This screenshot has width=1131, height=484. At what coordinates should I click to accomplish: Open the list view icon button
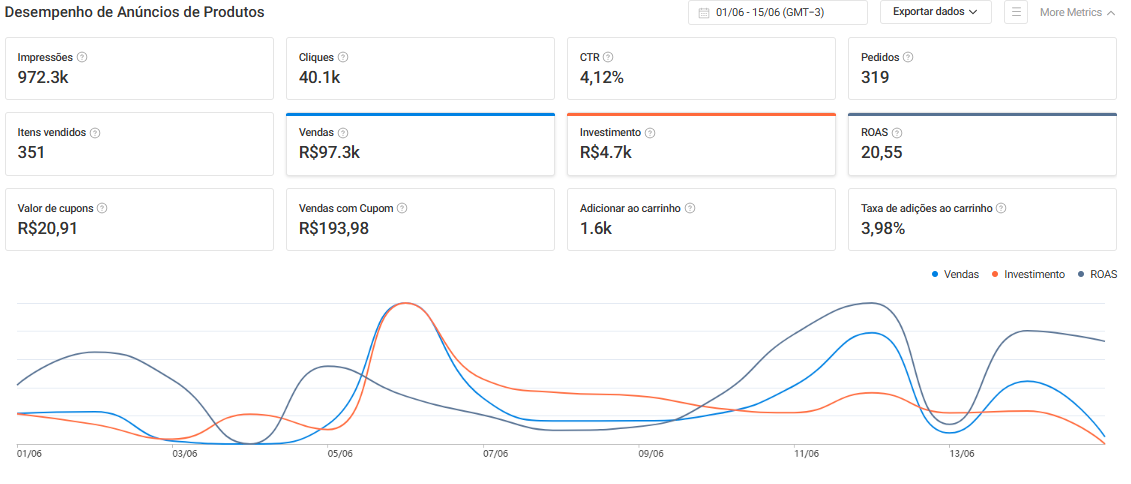(1016, 12)
